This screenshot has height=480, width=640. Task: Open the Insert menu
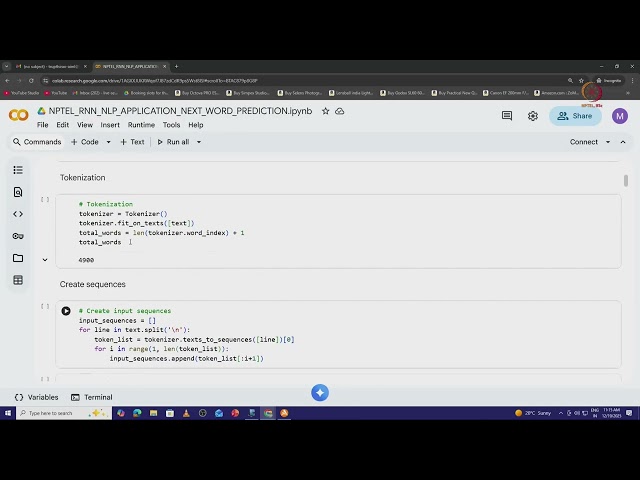[x=110, y=125]
